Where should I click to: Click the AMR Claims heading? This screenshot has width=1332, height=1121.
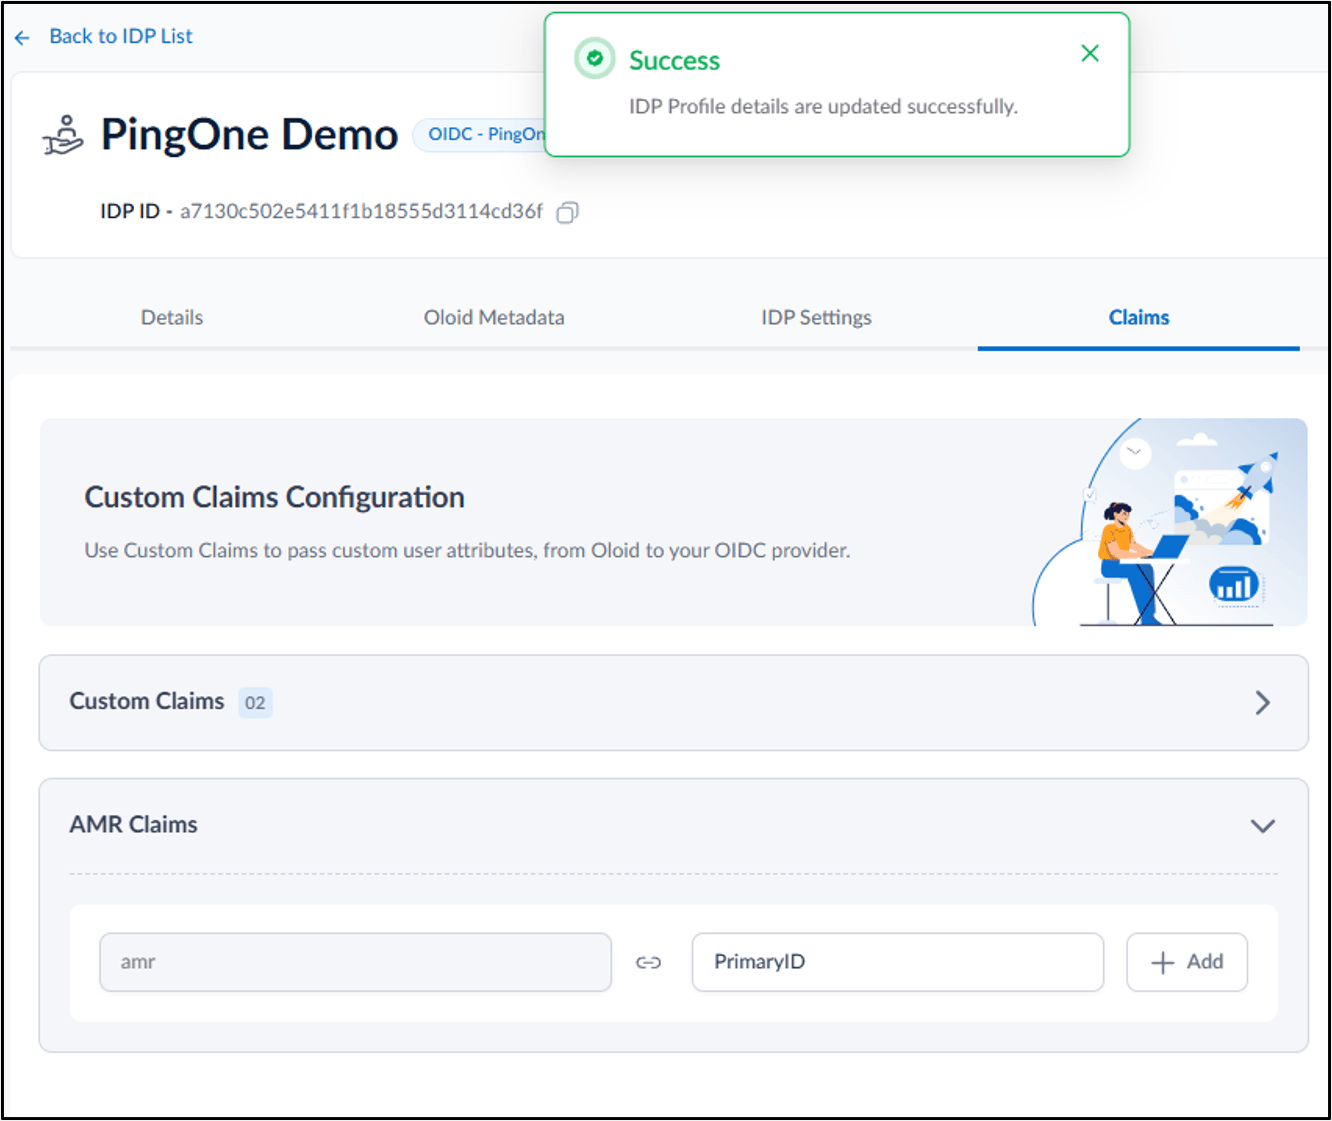click(133, 825)
